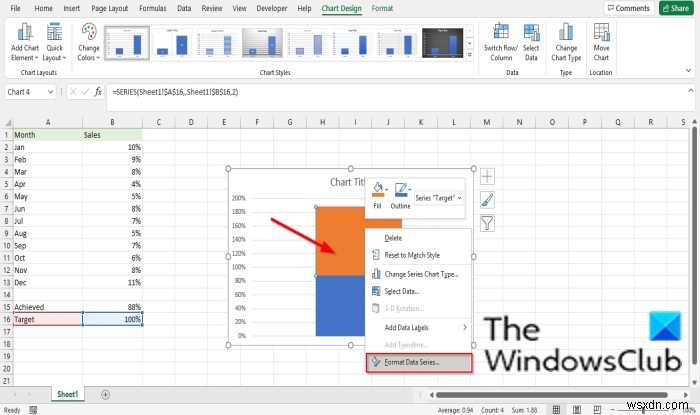Add a new sheet
Screen dimensions: 700x415
[x=105, y=394]
